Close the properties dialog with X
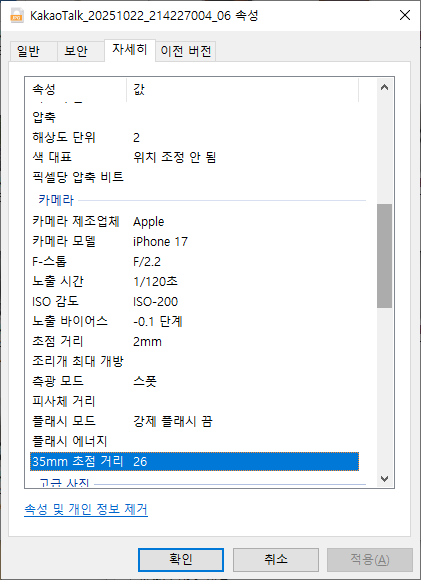 pyautogui.click(x=405, y=15)
